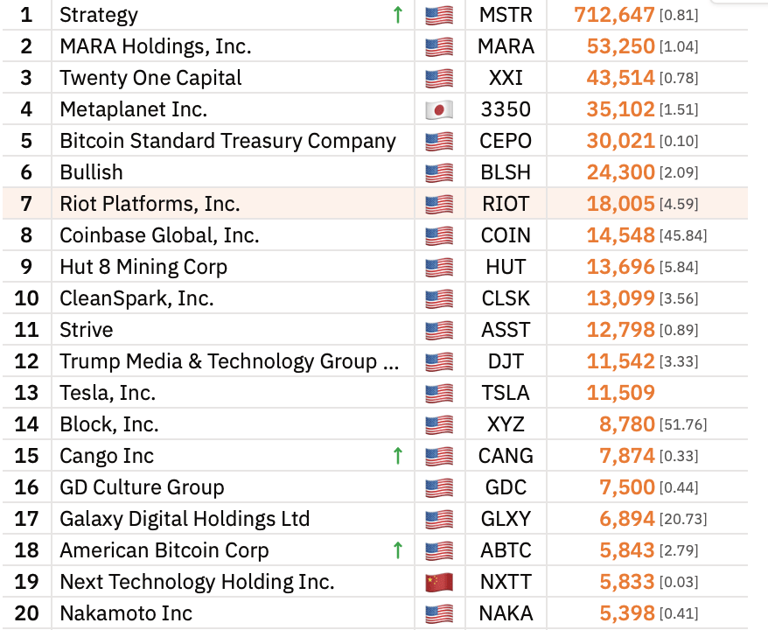The image size is (768, 630).
Task: Click the 8,780 holdings value for Block
Action: pos(627,425)
